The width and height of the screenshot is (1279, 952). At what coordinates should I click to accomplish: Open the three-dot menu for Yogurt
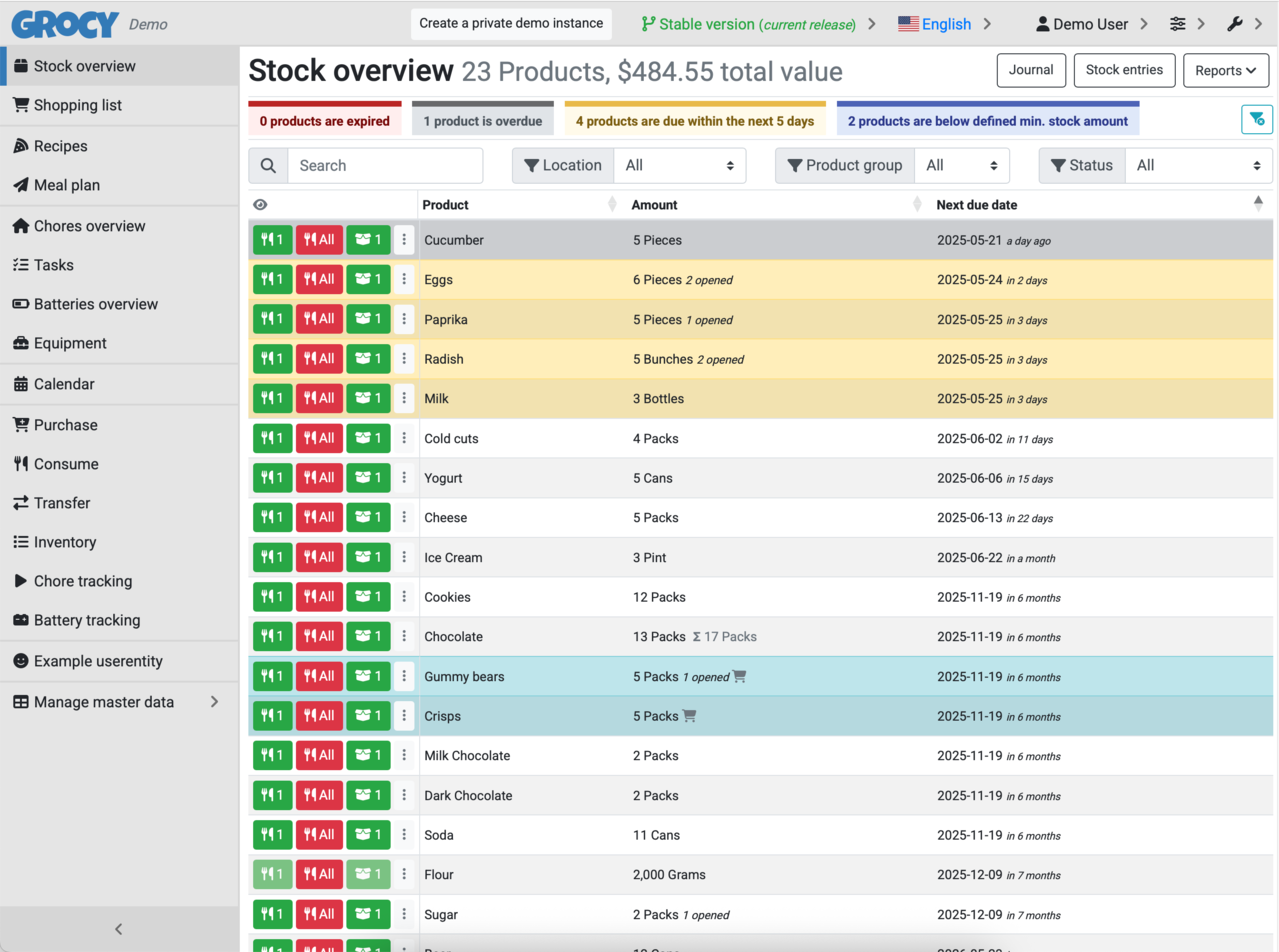[x=404, y=478]
